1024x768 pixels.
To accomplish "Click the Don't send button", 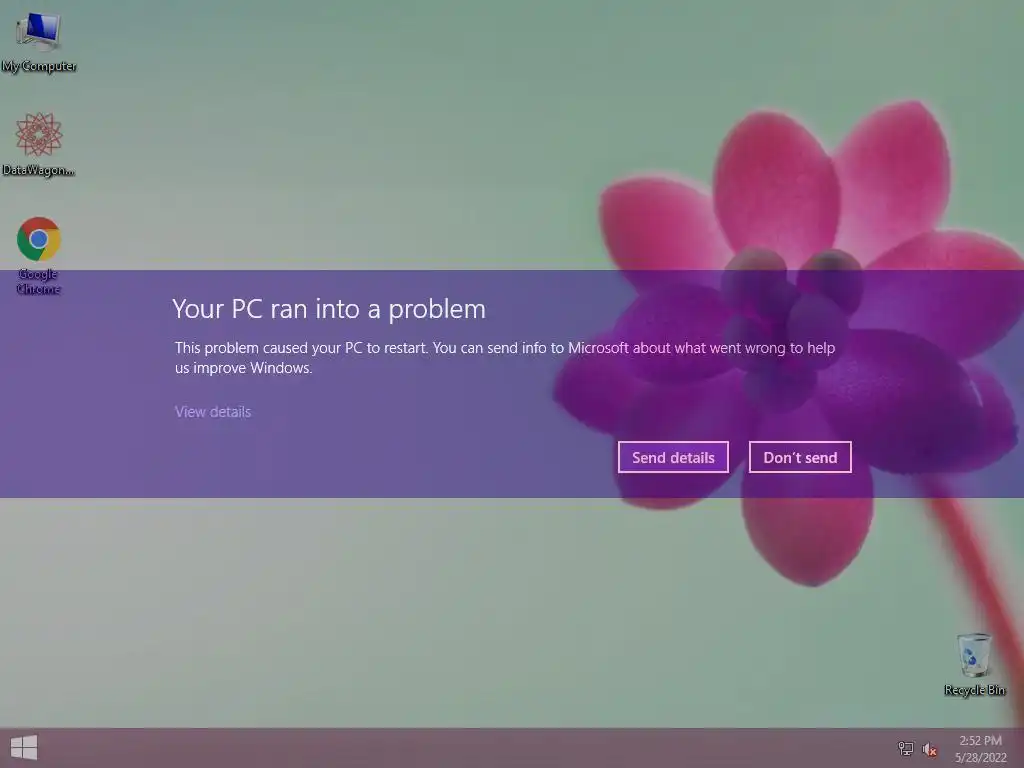I will pyautogui.click(x=800, y=457).
